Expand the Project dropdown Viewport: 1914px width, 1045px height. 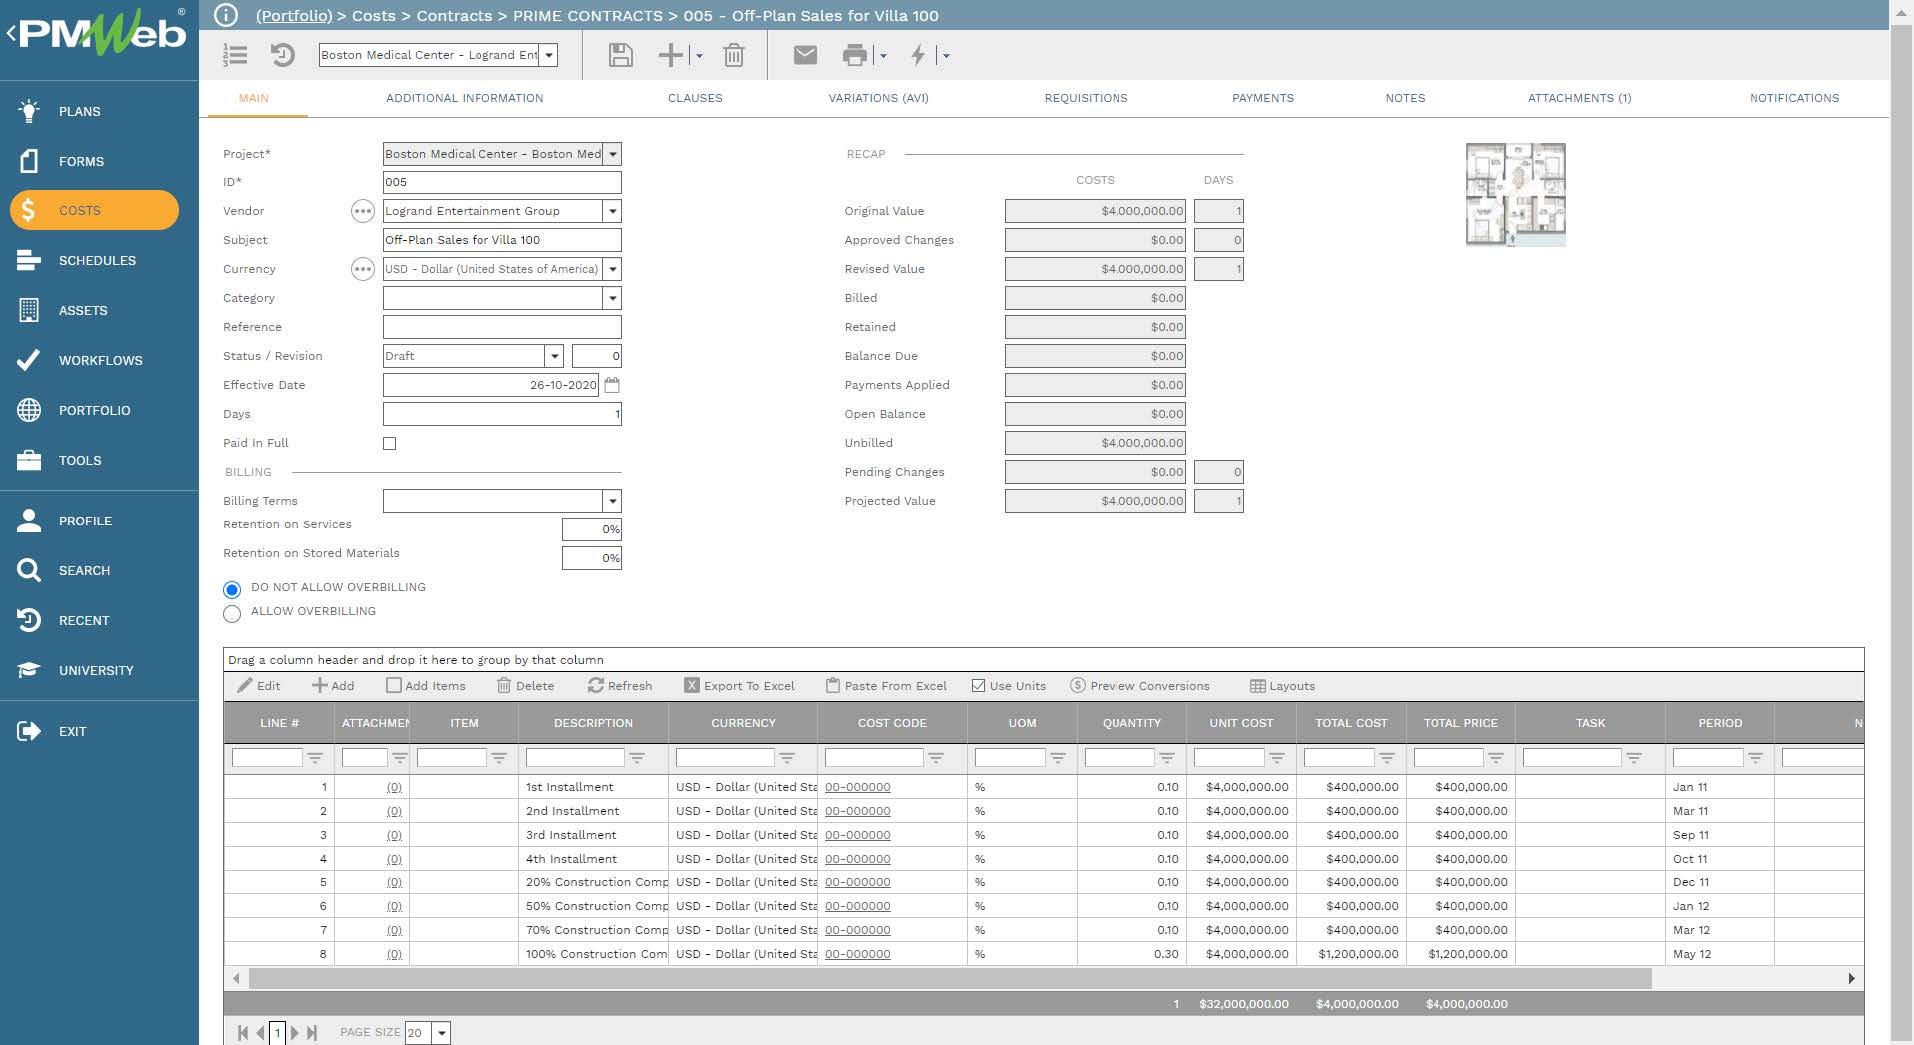tap(613, 154)
